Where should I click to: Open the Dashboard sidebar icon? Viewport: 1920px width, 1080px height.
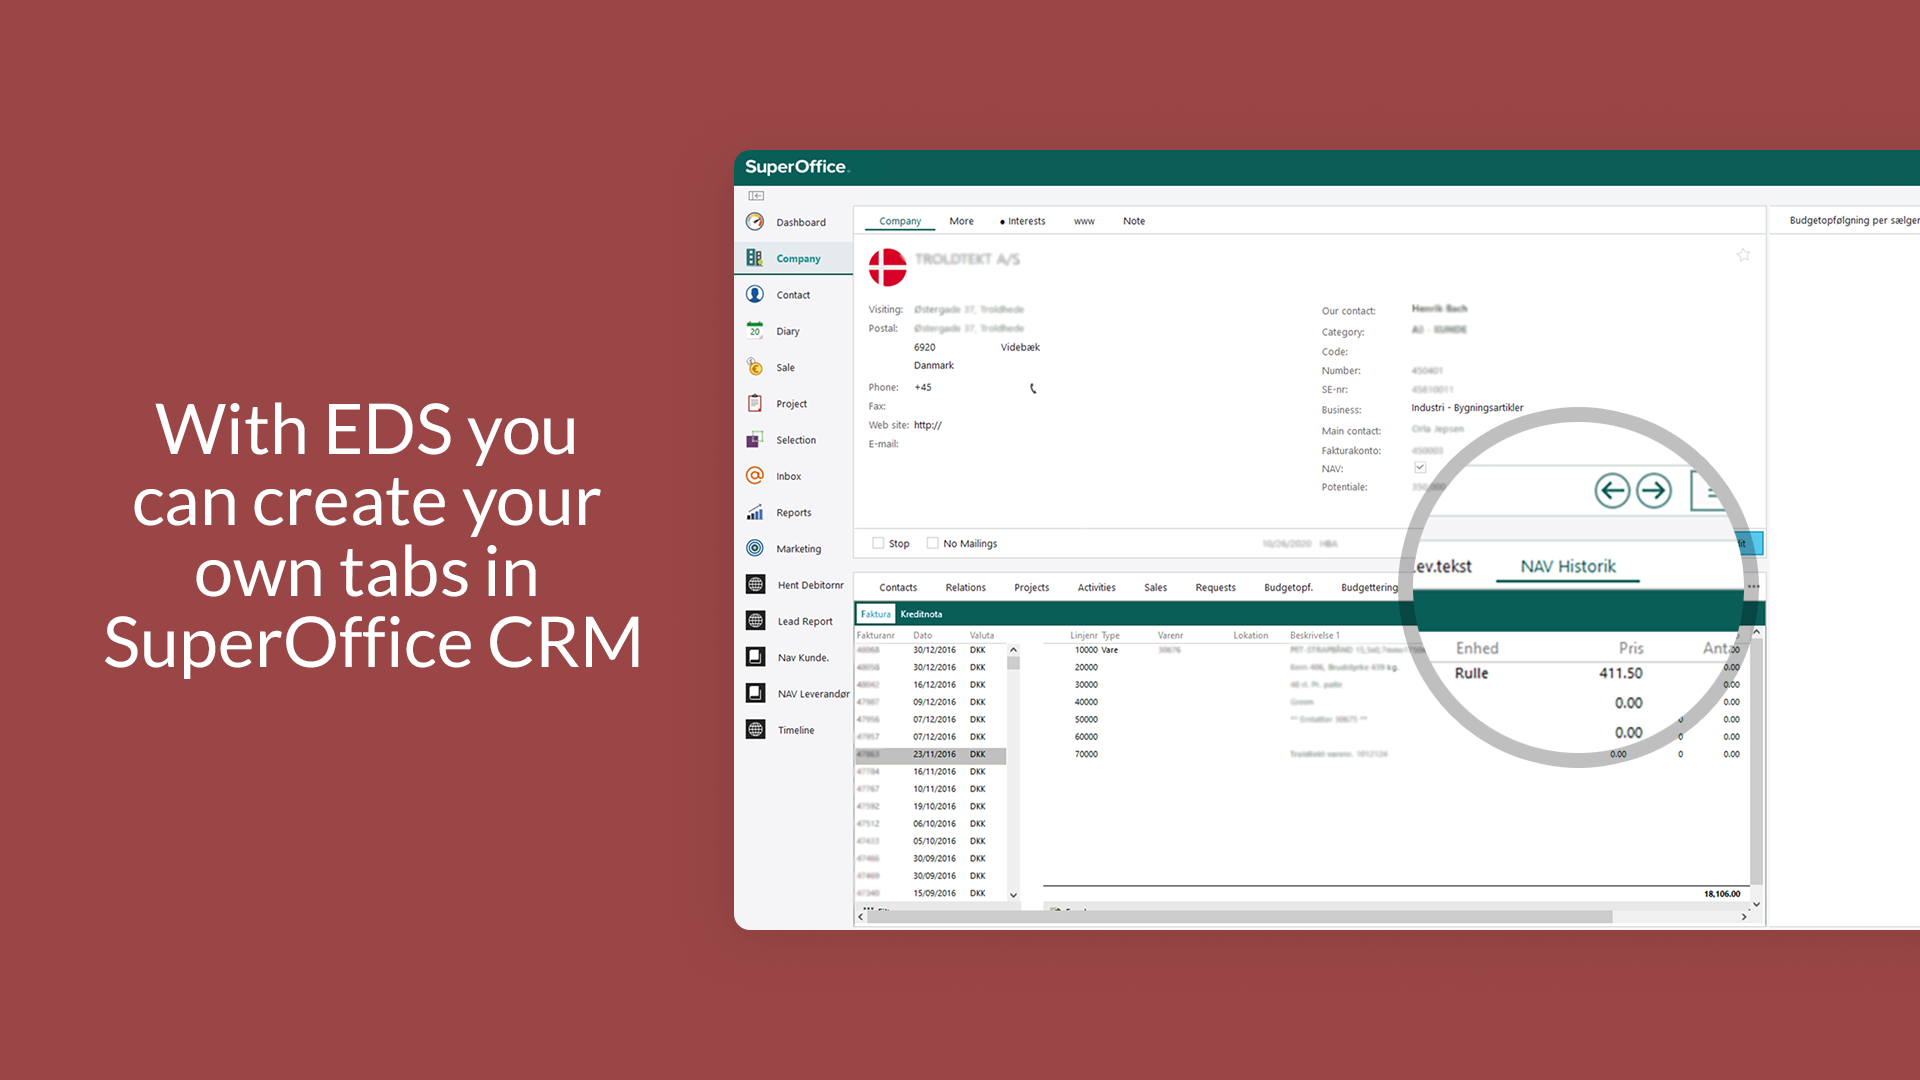755,222
